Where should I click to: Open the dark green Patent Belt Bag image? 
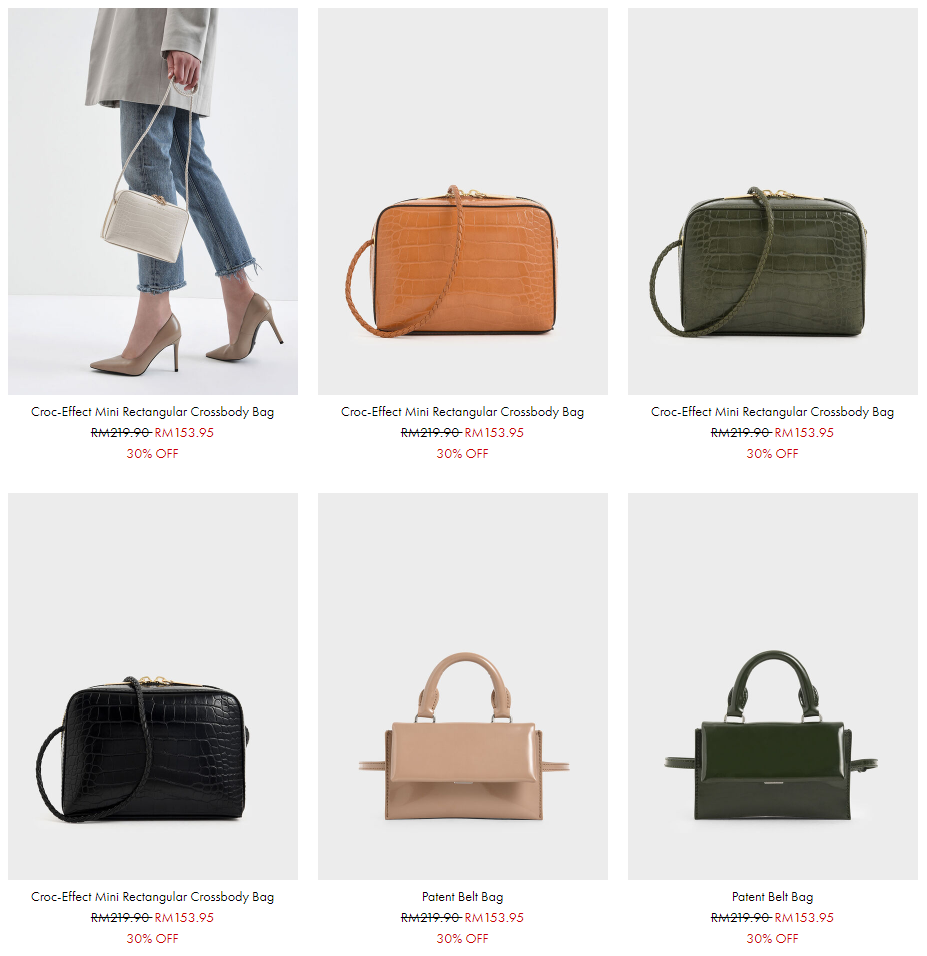773,686
